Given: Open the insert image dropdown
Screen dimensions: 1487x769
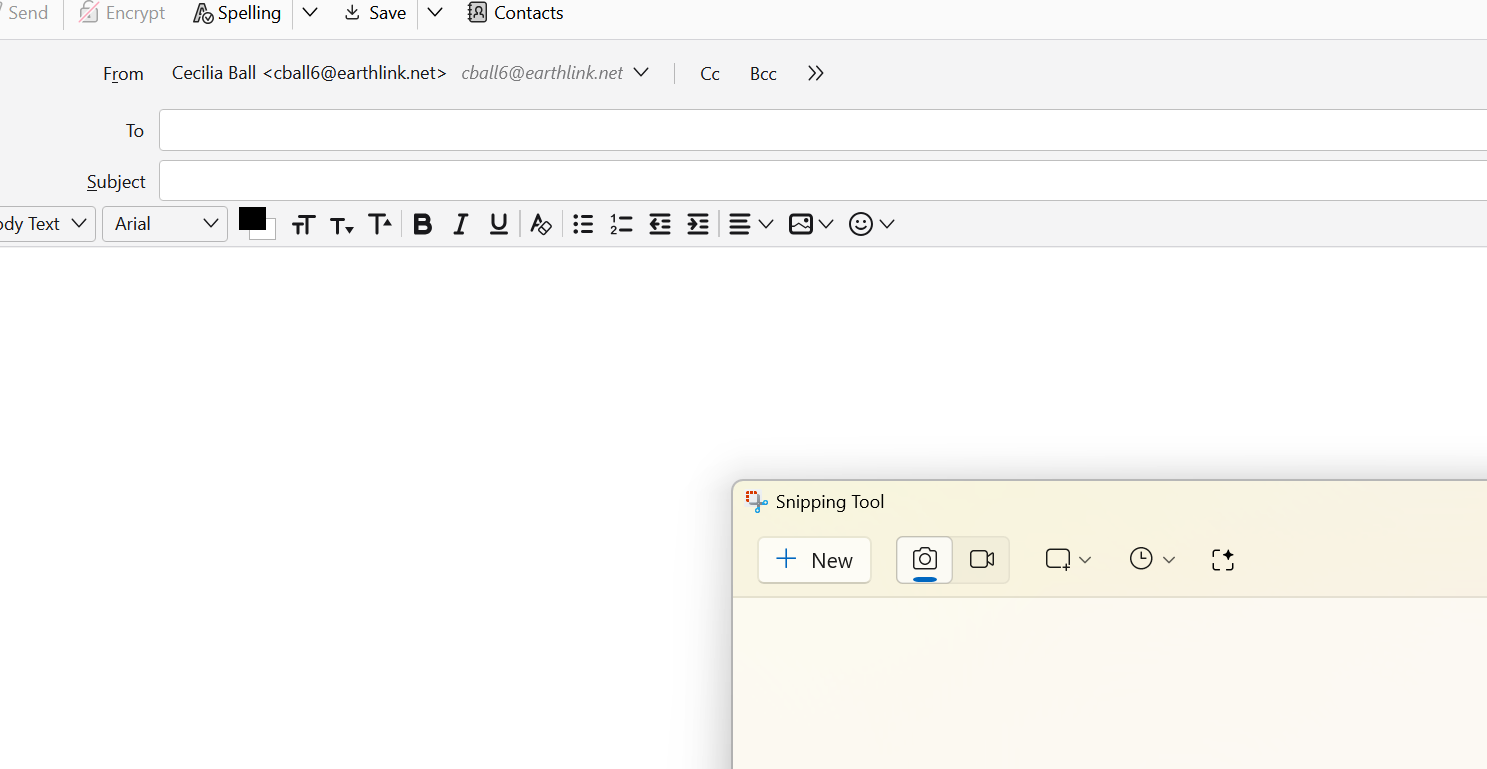Looking at the screenshot, I should coord(811,225).
